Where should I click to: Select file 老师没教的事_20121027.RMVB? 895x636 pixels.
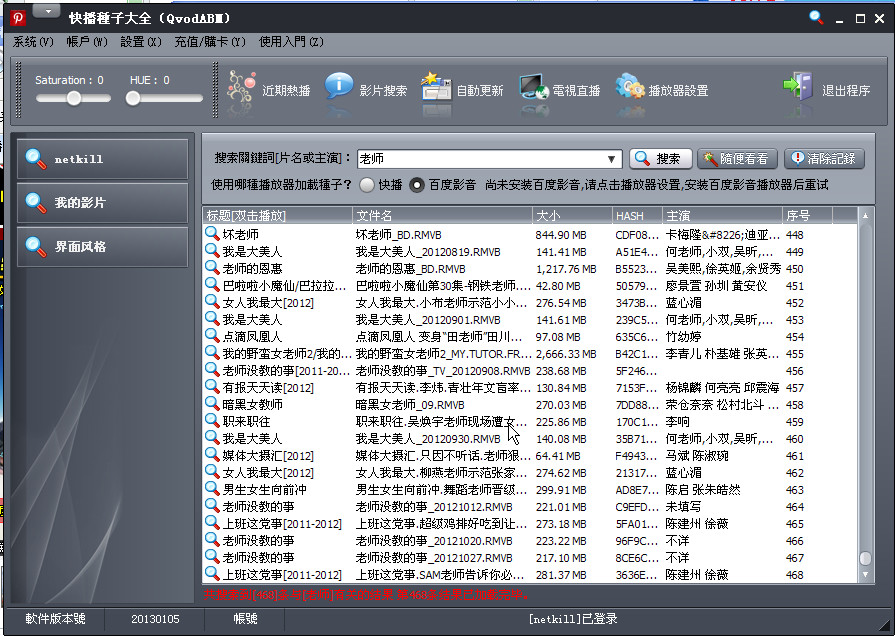coord(434,558)
